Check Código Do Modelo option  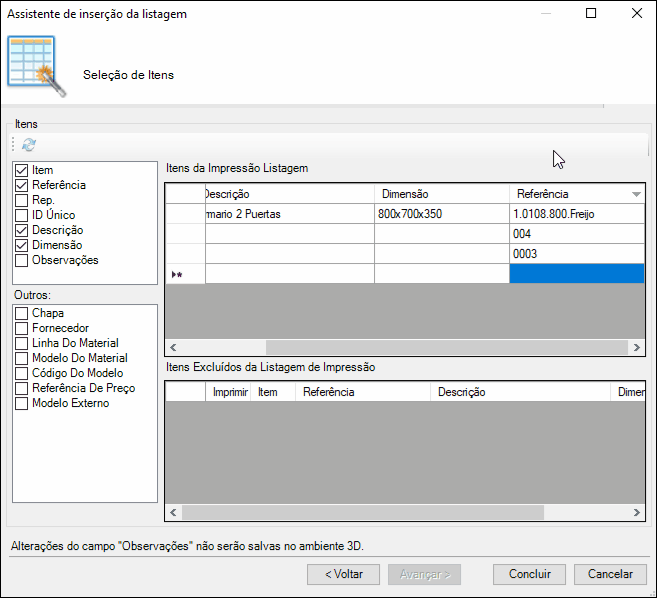pos(21,373)
